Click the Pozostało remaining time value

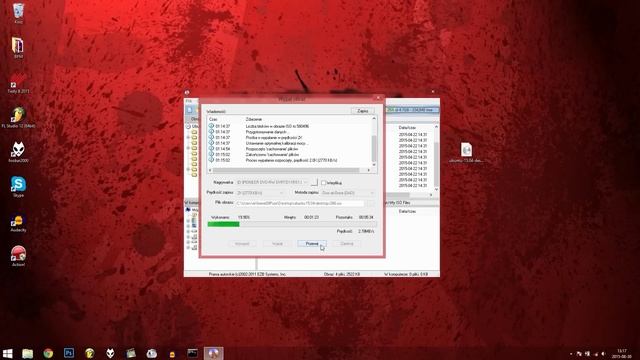coord(366,218)
